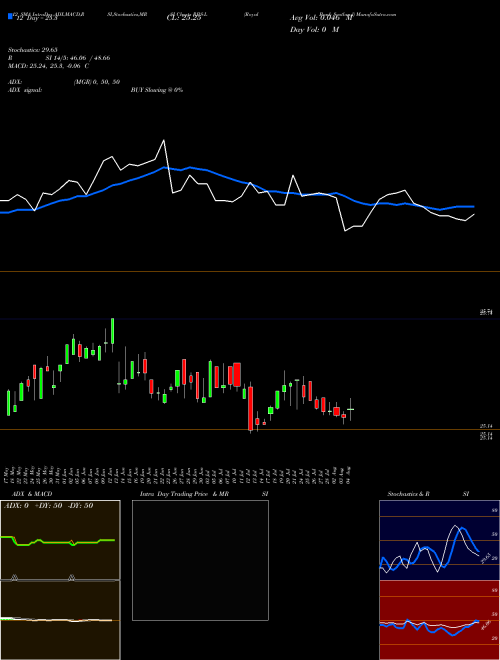Click the green ADX line in ADX panel
500x660 pixels.
coord(58,541)
